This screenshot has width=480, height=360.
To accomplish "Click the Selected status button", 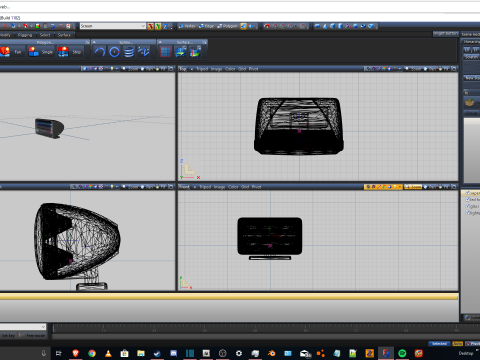I will [439, 344].
